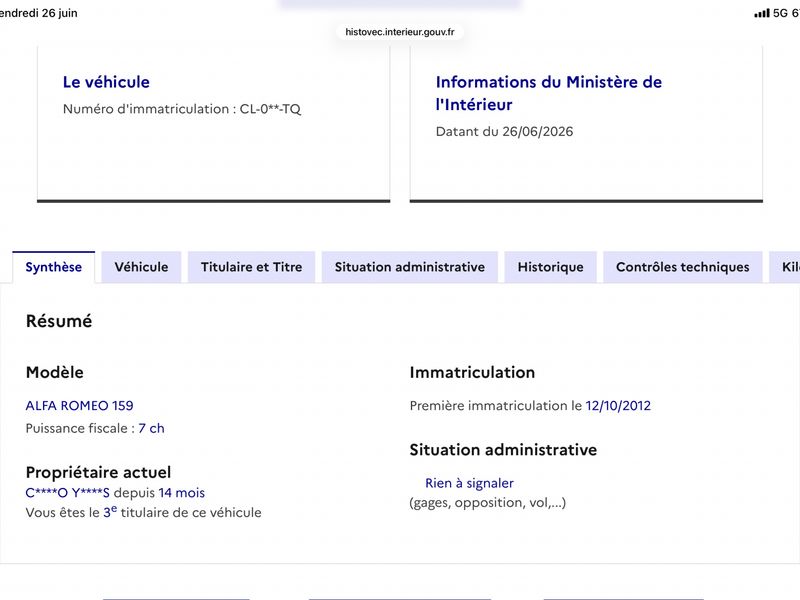800x600 pixels.
Task: Click the Le véhicule card heading
Action: pyautogui.click(x=106, y=82)
